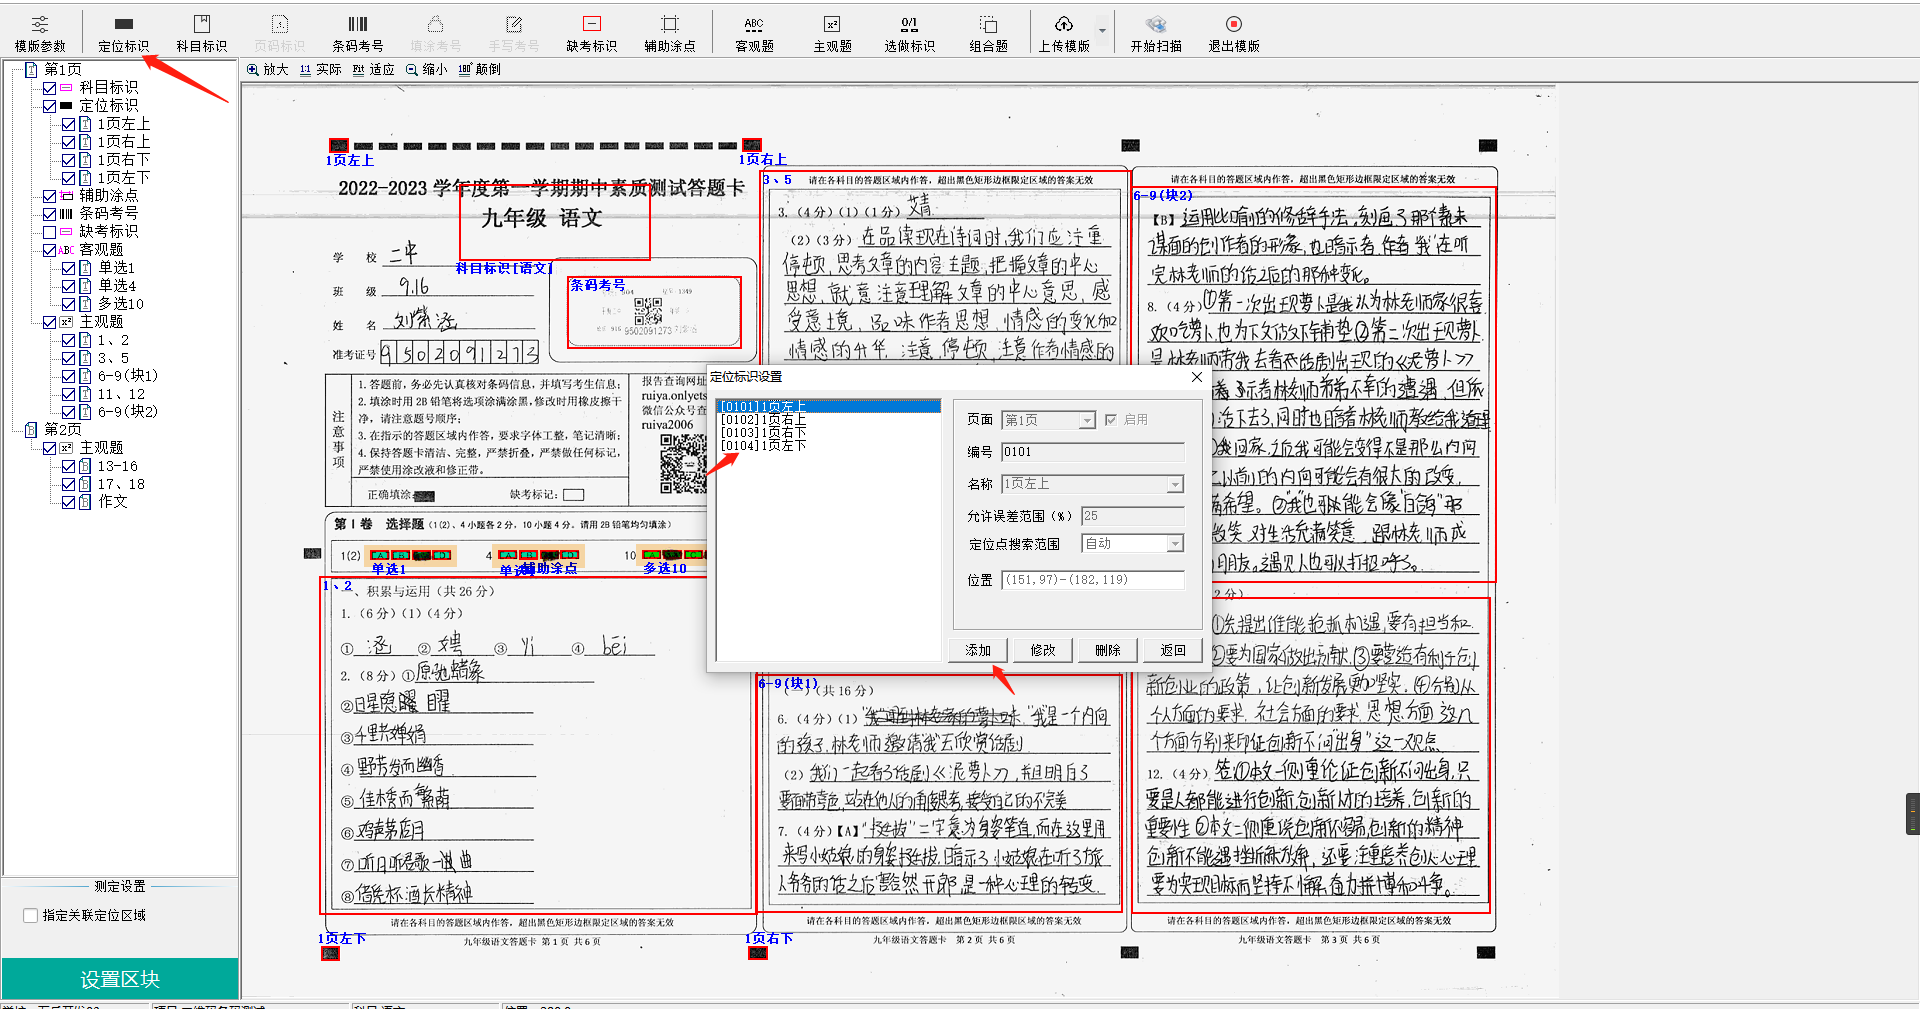The height and width of the screenshot is (1009, 1920).
Task: Select the 11、12 row in the tree
Action: click(121, 394)
